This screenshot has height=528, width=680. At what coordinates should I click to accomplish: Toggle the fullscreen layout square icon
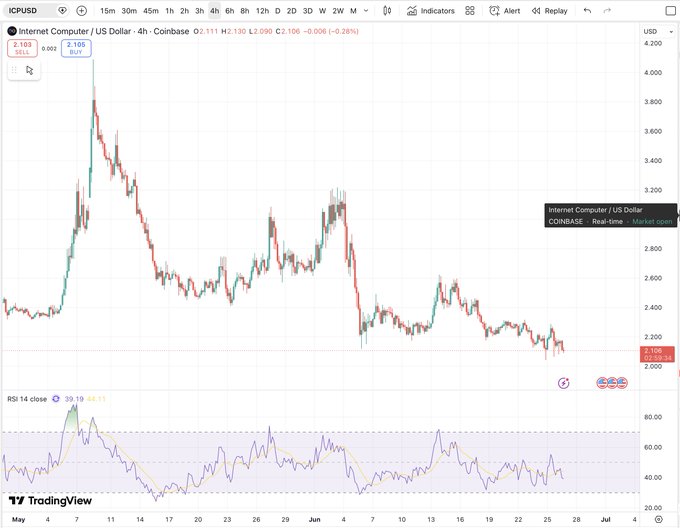click(x=670, y=11)
